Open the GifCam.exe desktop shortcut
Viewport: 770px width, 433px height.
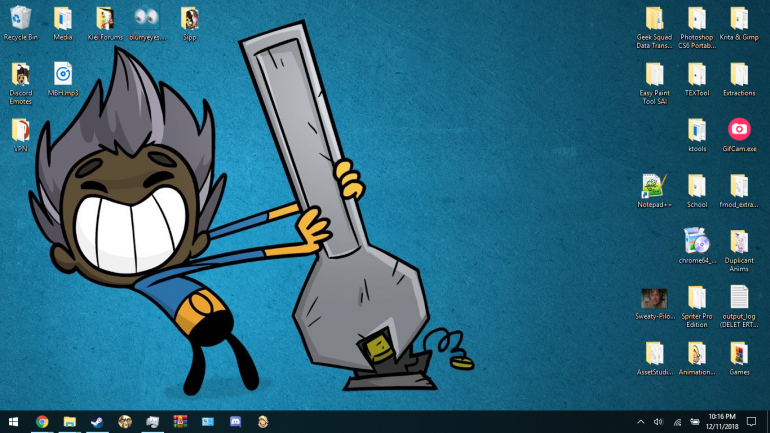tap(738, 130)
